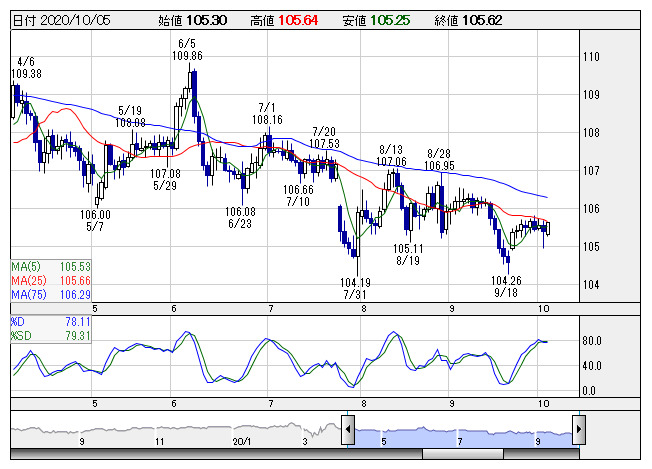Click the left range handle arrow in navigator
Screen dimensions: 652x469
coord(348,431)
